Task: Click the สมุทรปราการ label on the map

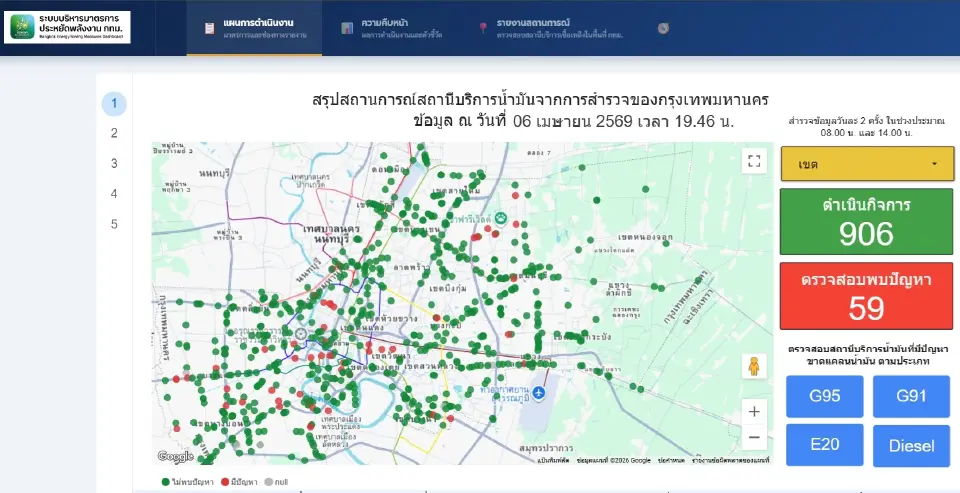Action: (546, 448)
